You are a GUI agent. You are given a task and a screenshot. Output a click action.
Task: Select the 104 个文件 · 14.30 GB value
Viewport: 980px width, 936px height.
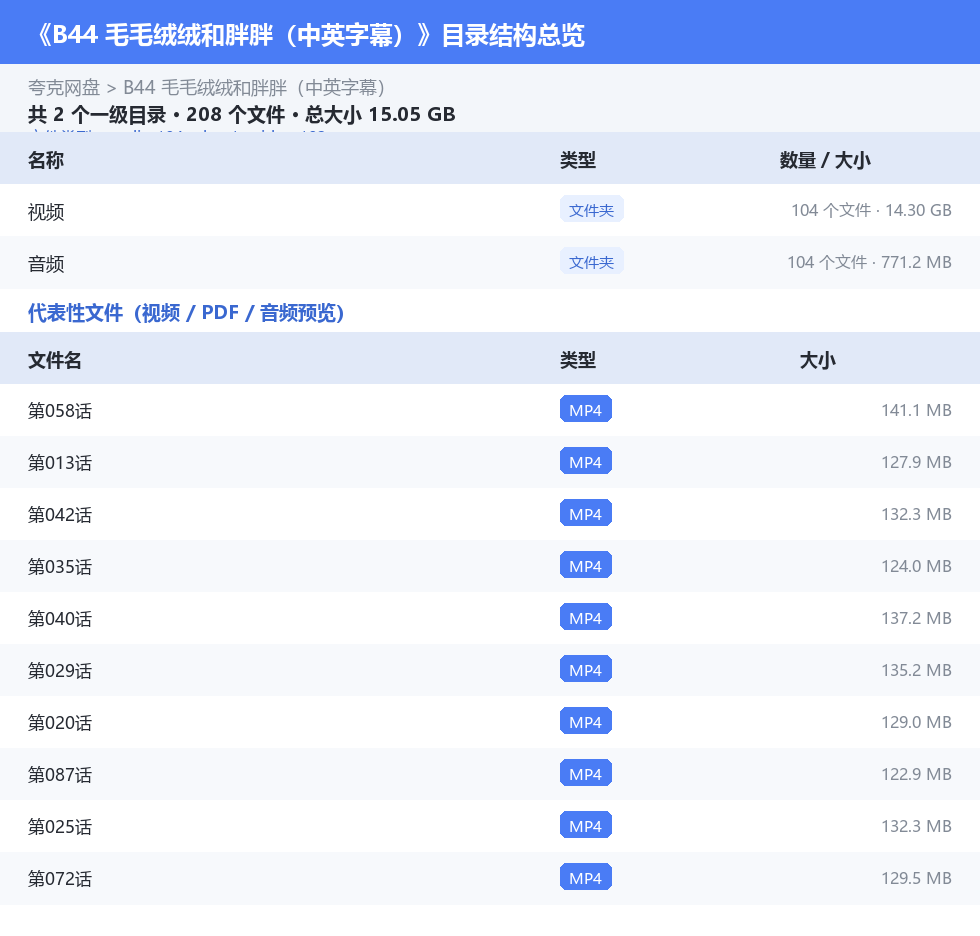click(x=871, y=211)
